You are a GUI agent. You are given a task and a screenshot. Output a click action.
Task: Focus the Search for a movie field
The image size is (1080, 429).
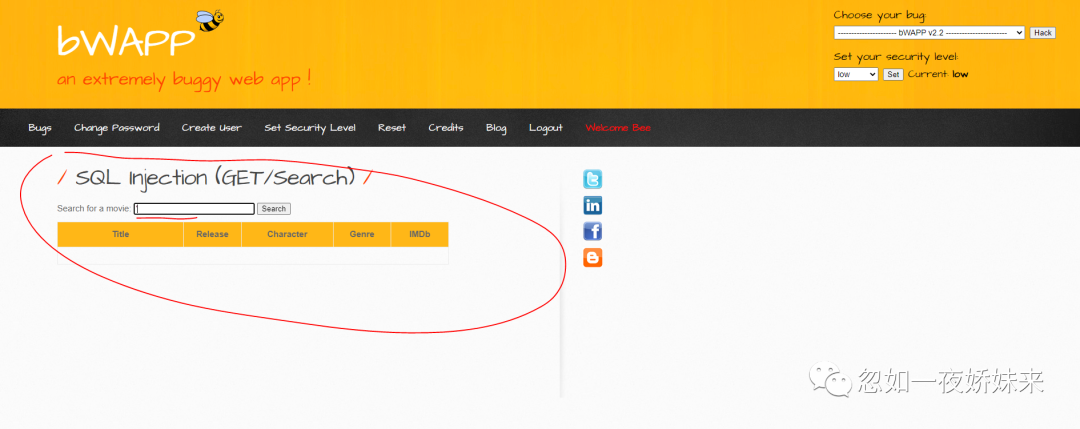[x=194, y=209]
